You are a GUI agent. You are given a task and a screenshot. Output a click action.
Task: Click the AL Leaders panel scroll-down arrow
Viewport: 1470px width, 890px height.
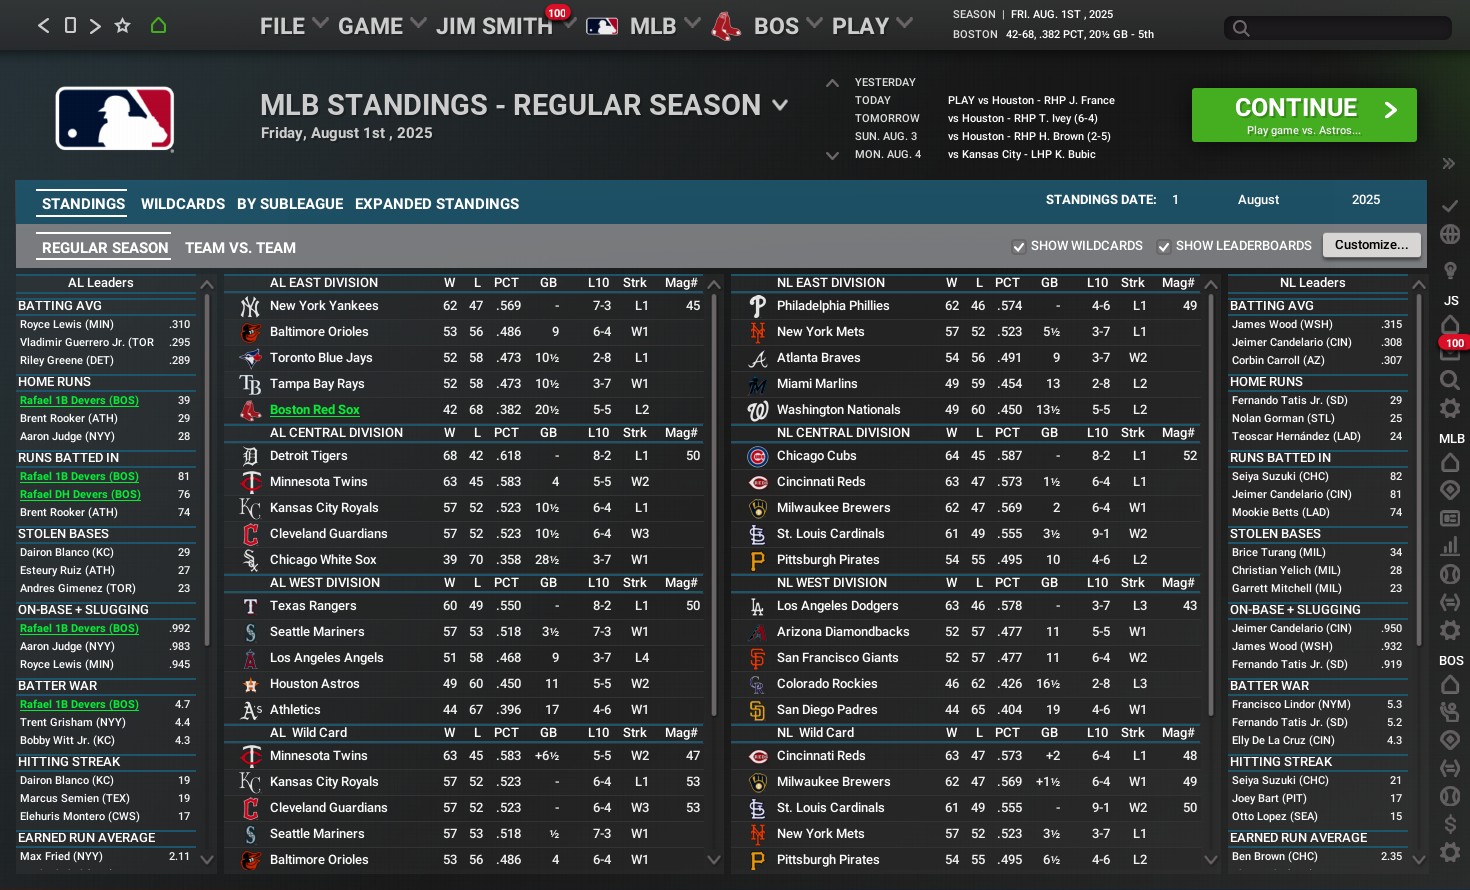[207, 859]
